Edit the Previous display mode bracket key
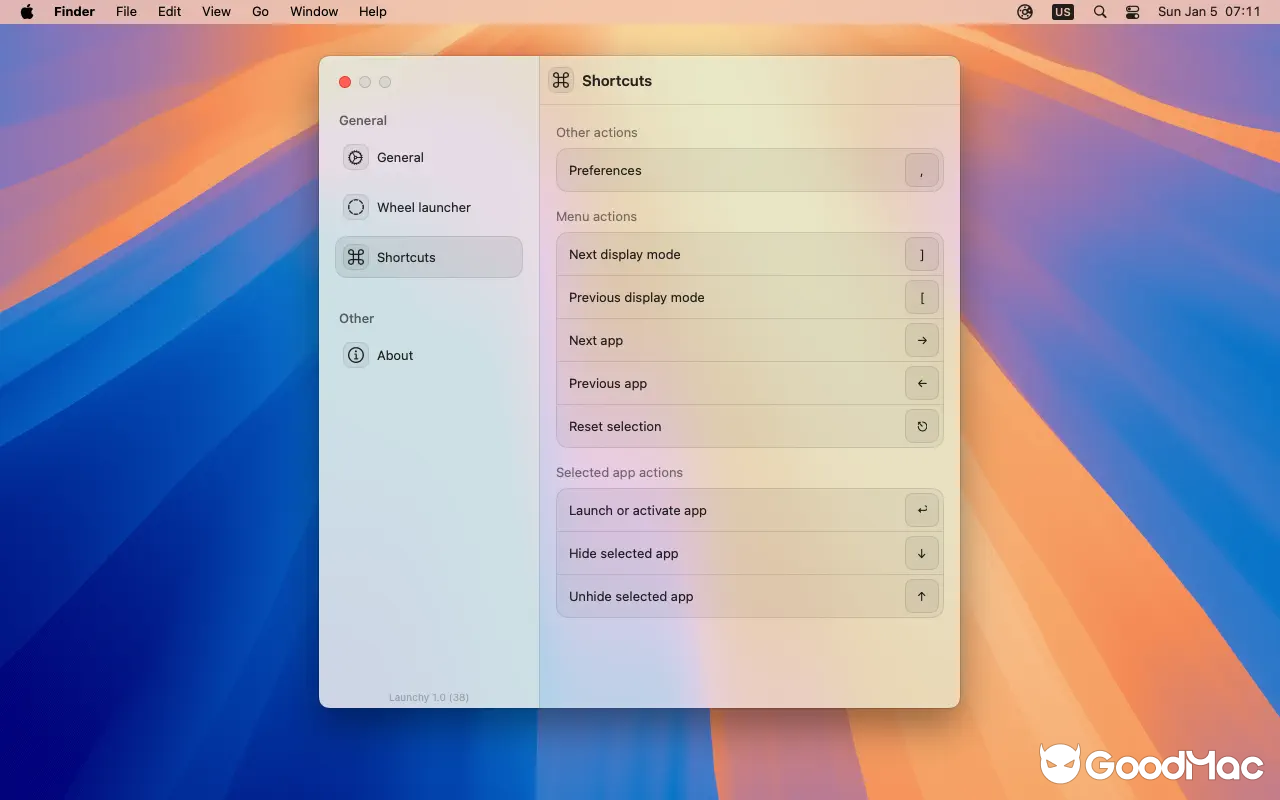This screenshot has width=1280, height=800. coord(922,297)
